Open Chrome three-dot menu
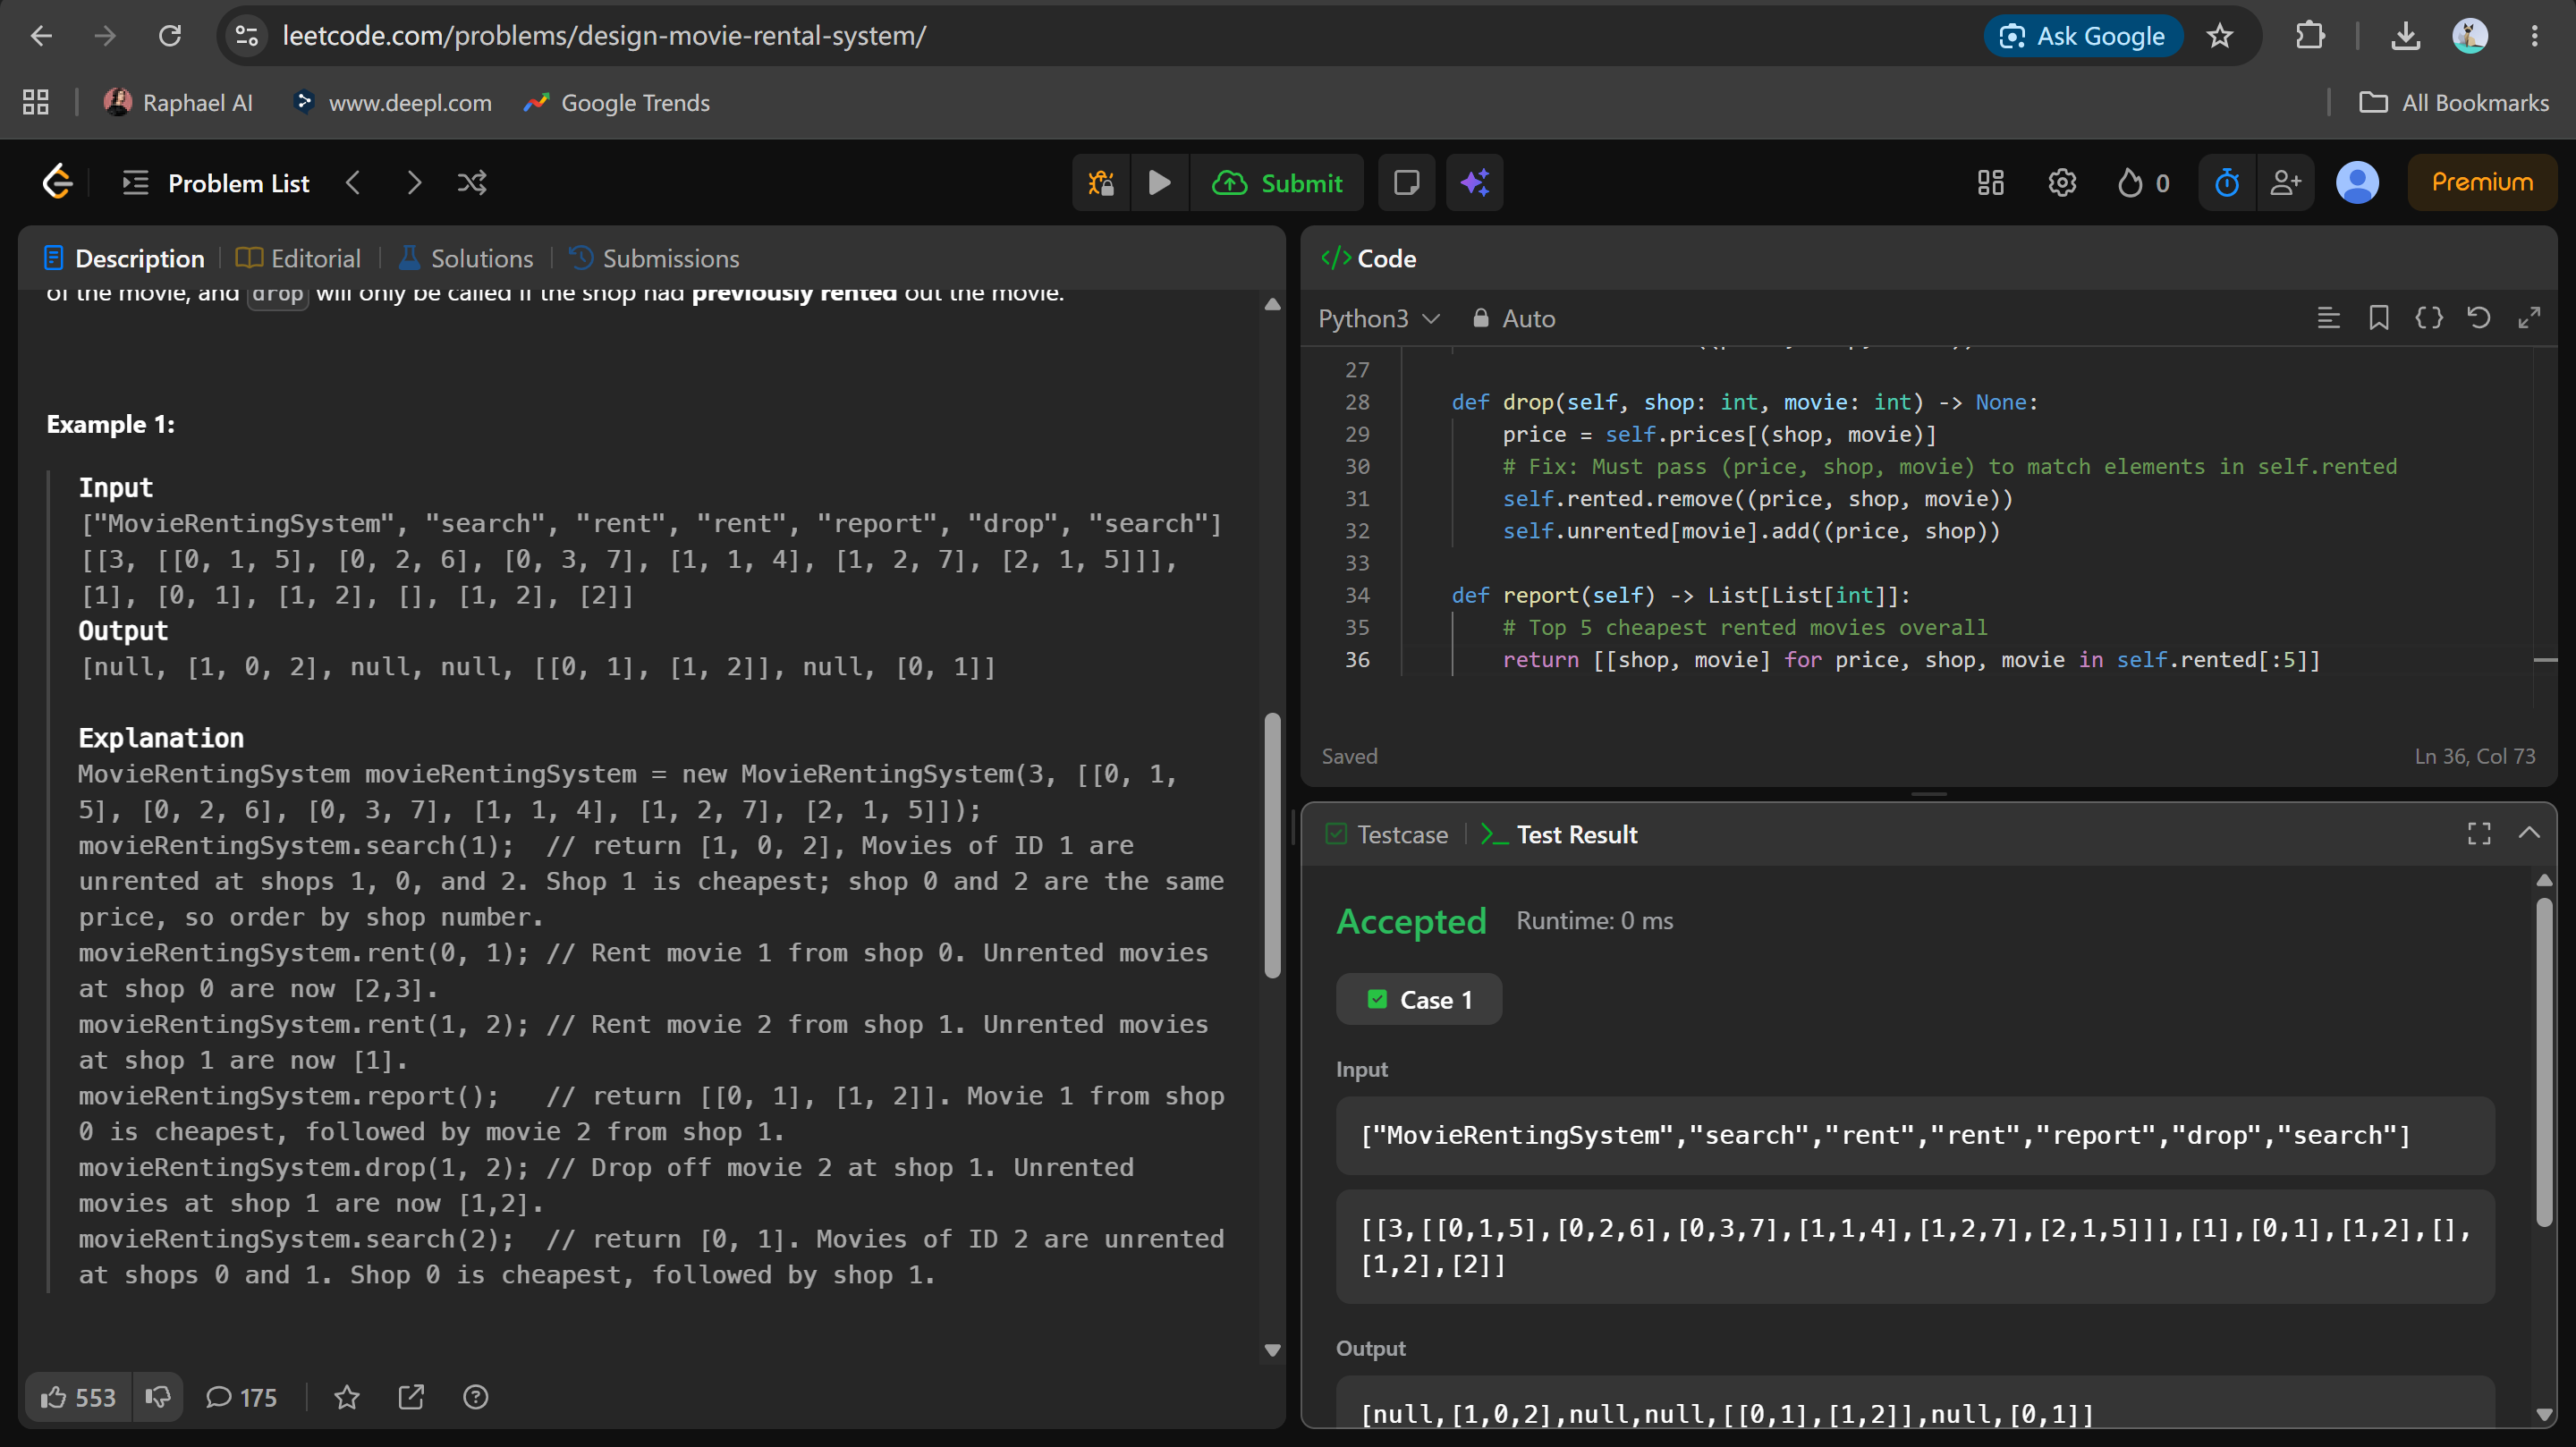 click(2534, 36)
